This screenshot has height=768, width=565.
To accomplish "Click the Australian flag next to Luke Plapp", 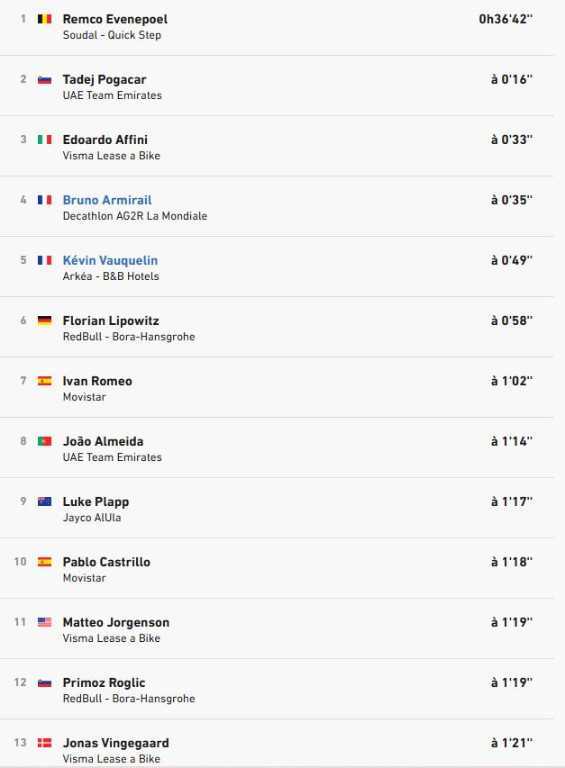I will (x=45, y=502).
